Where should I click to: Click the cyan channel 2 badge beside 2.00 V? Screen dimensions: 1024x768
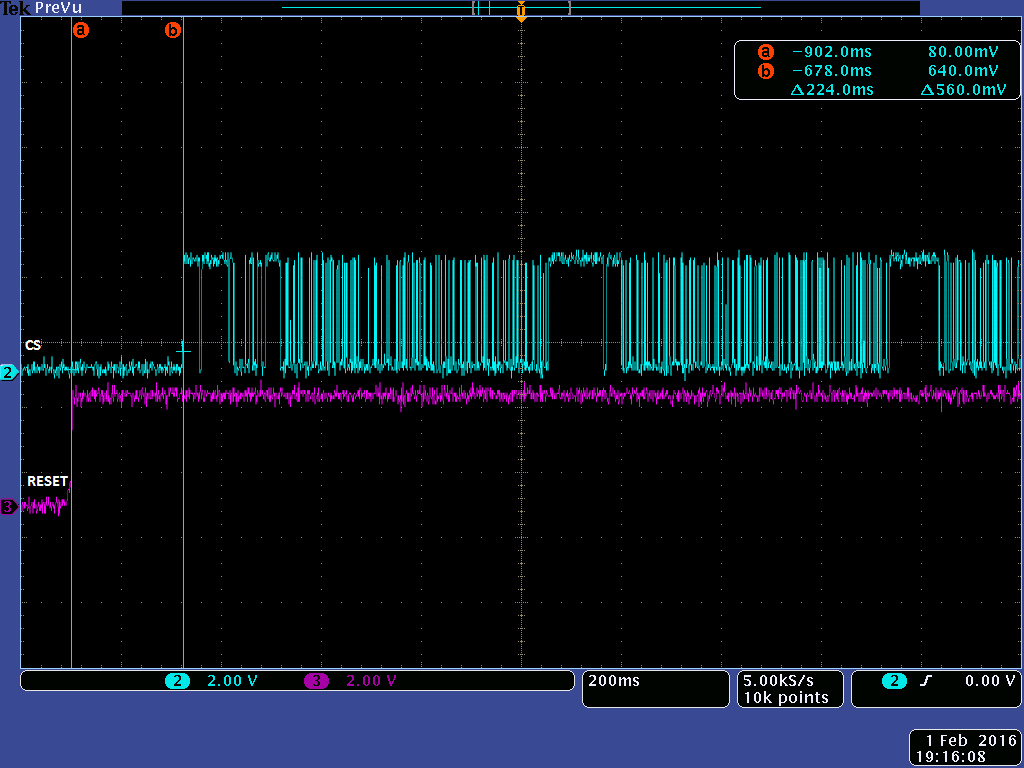177,680
